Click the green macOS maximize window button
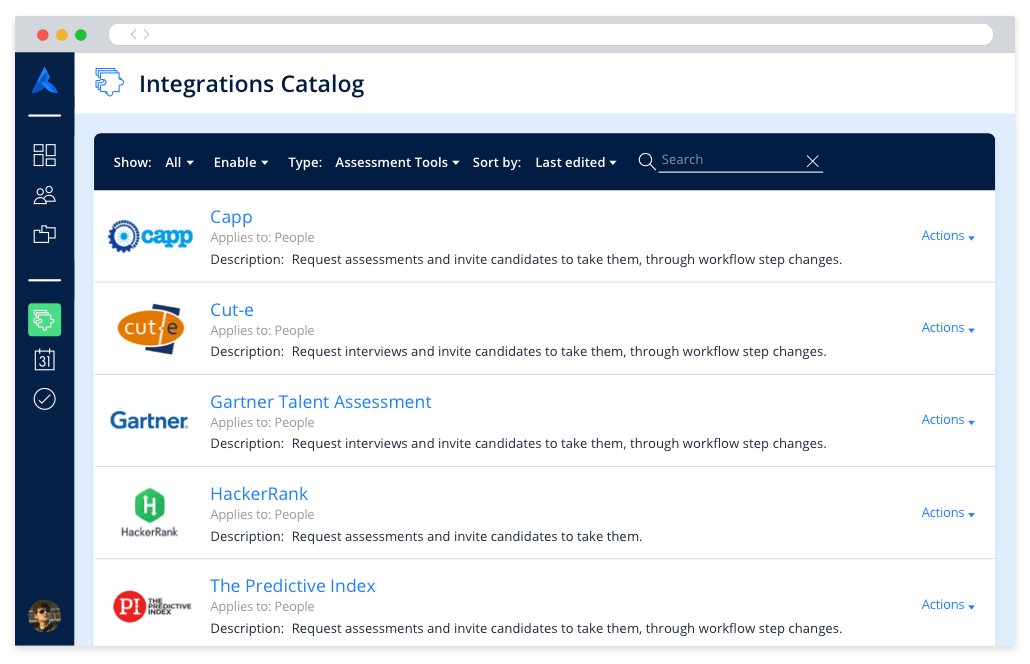The height and width of the screenshot is (664, 1030). pyautogui.click(x=81, y=35)
